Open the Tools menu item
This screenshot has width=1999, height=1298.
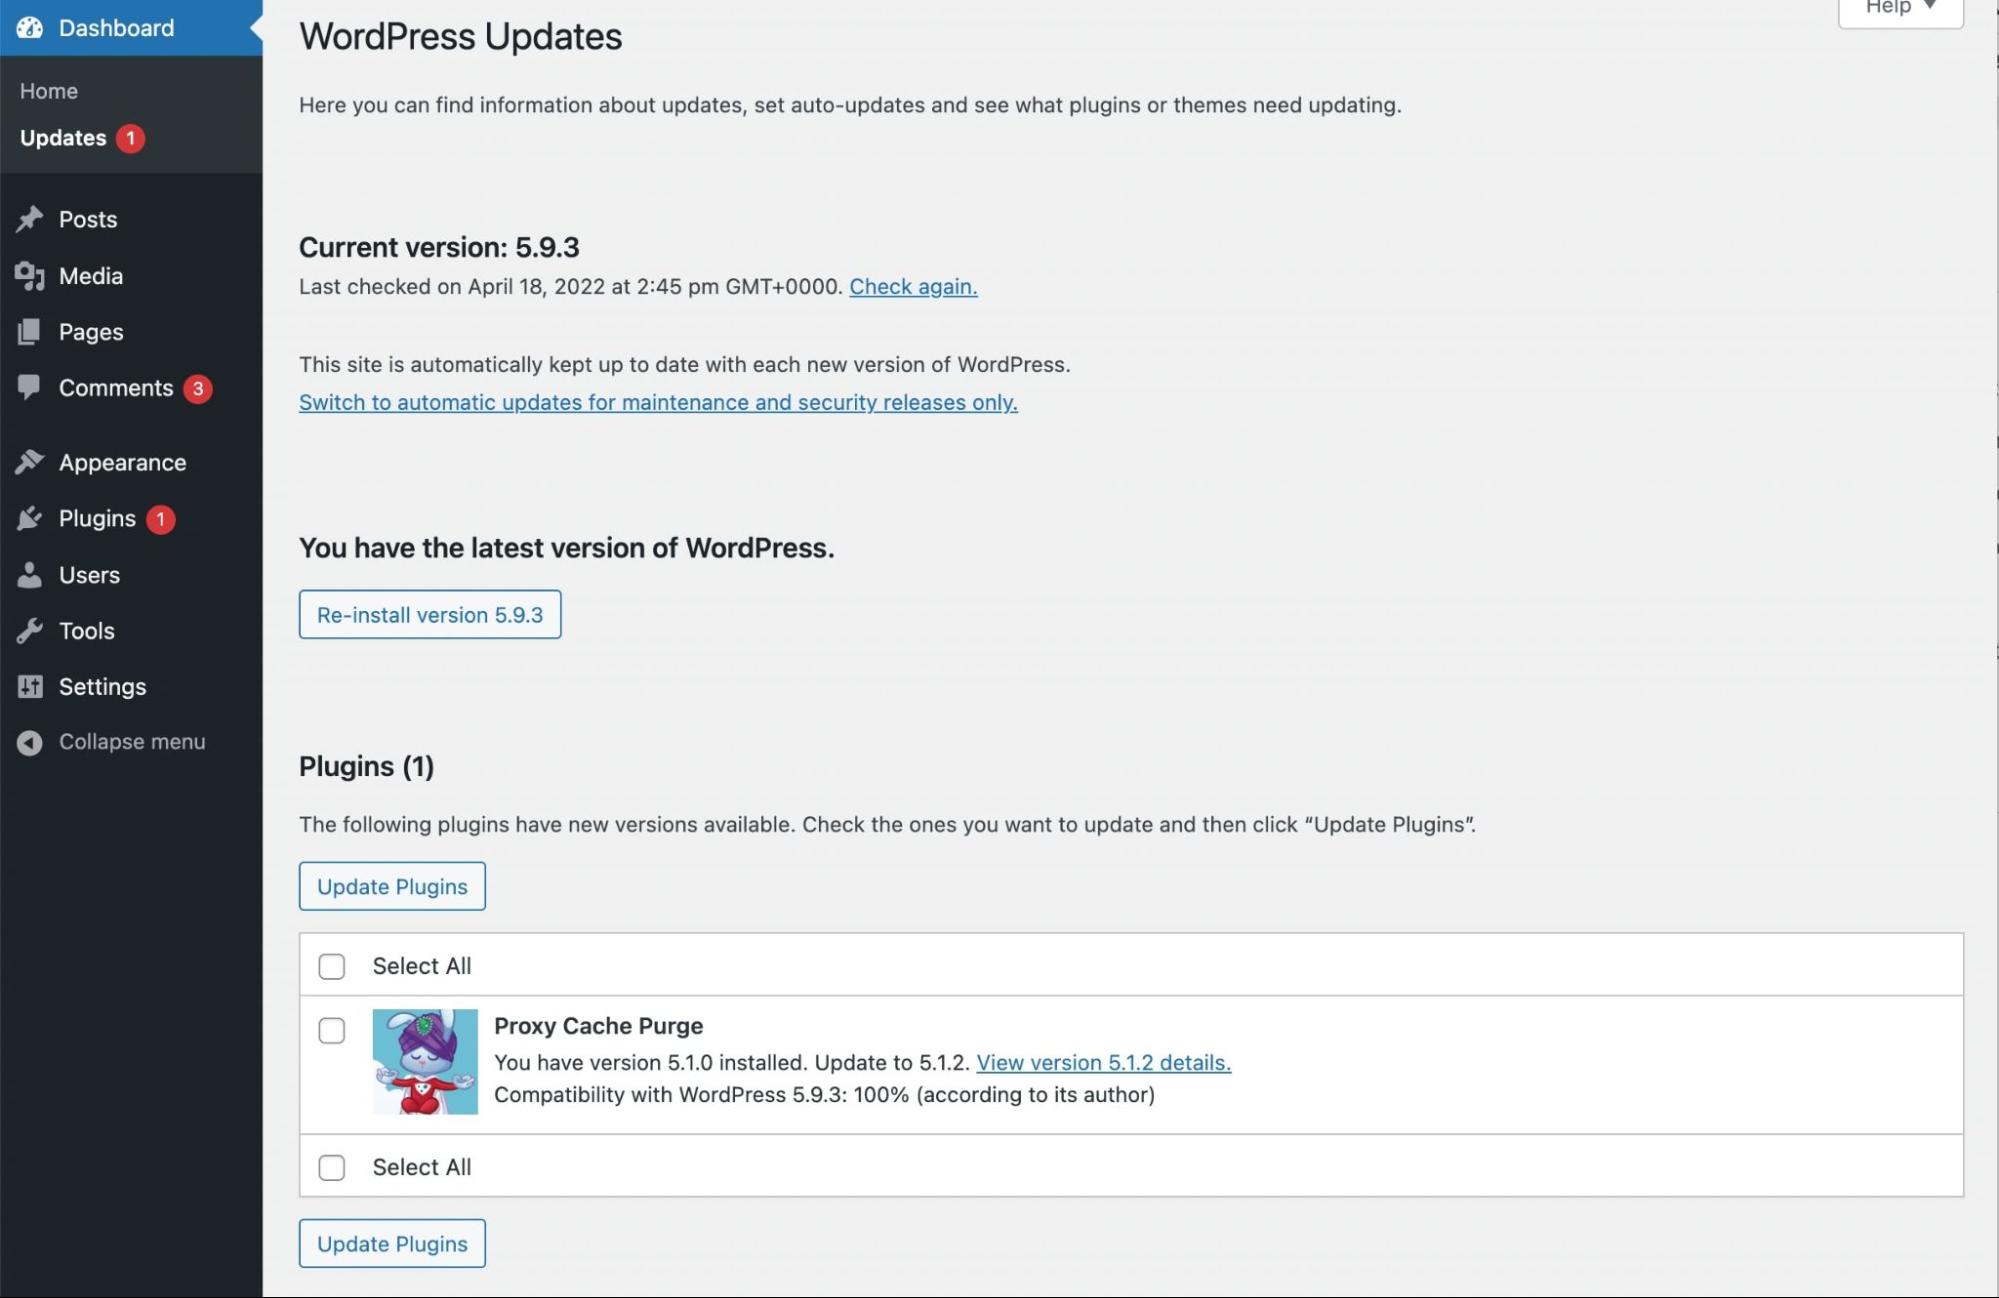click(86, 629)
